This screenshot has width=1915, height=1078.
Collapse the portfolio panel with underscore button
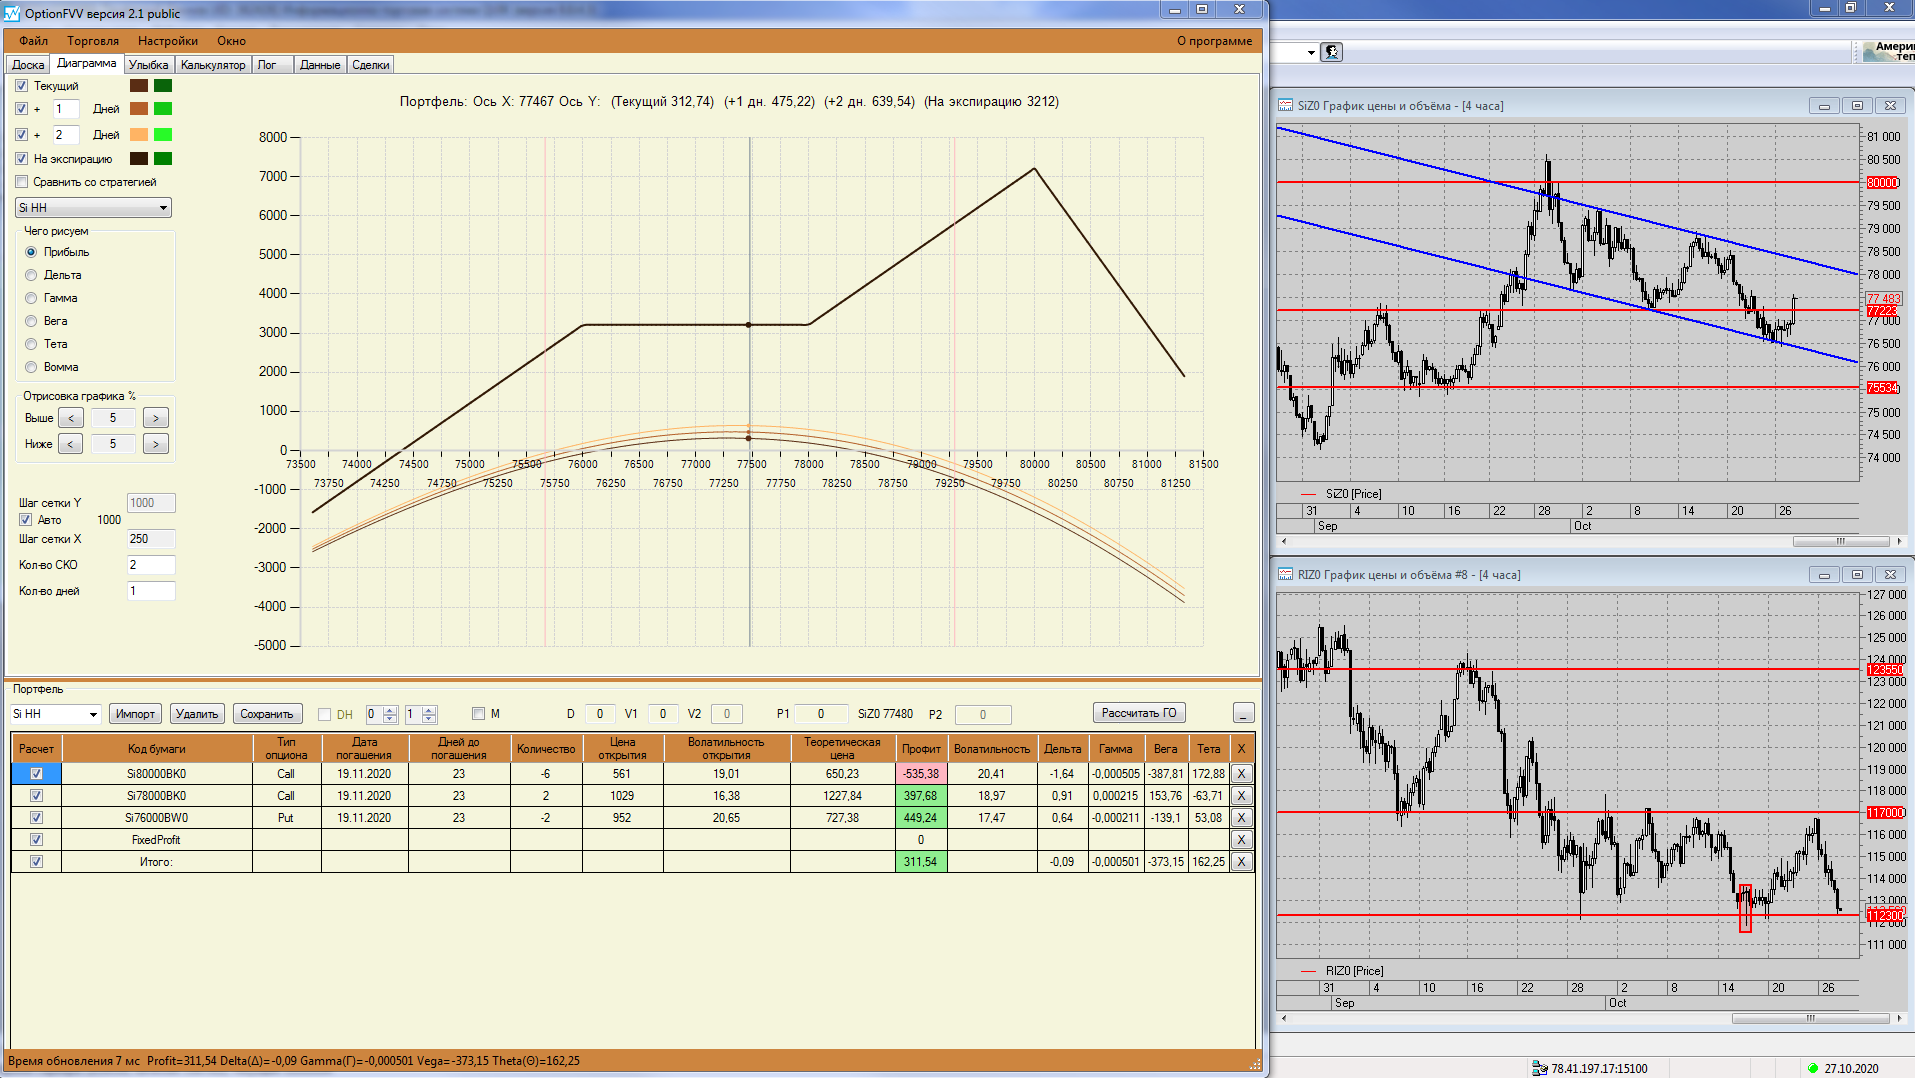point(1243,713)
